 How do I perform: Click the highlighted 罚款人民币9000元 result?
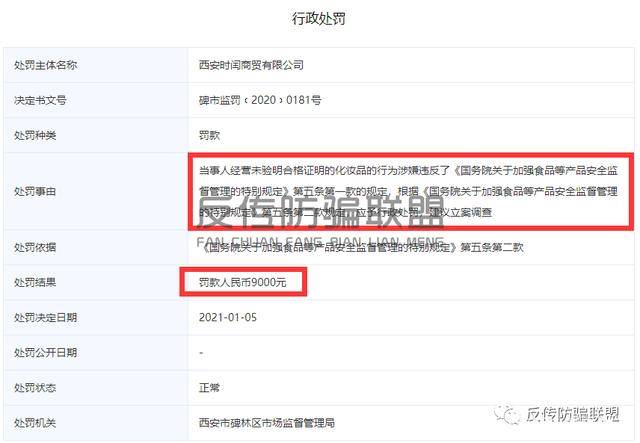tap(242, 282)
